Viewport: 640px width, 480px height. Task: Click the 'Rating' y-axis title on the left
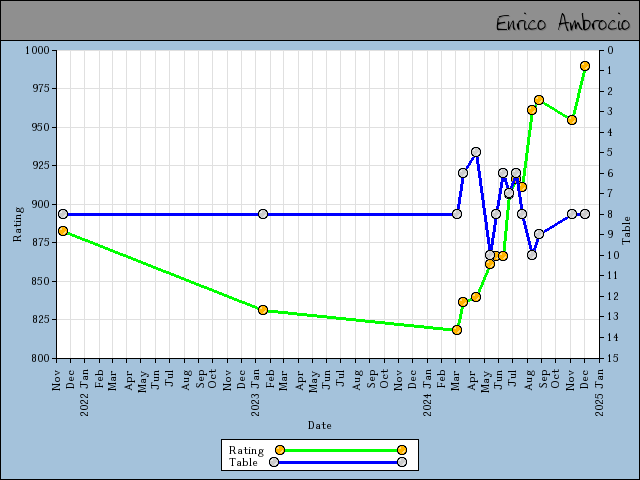coord(18,224)
